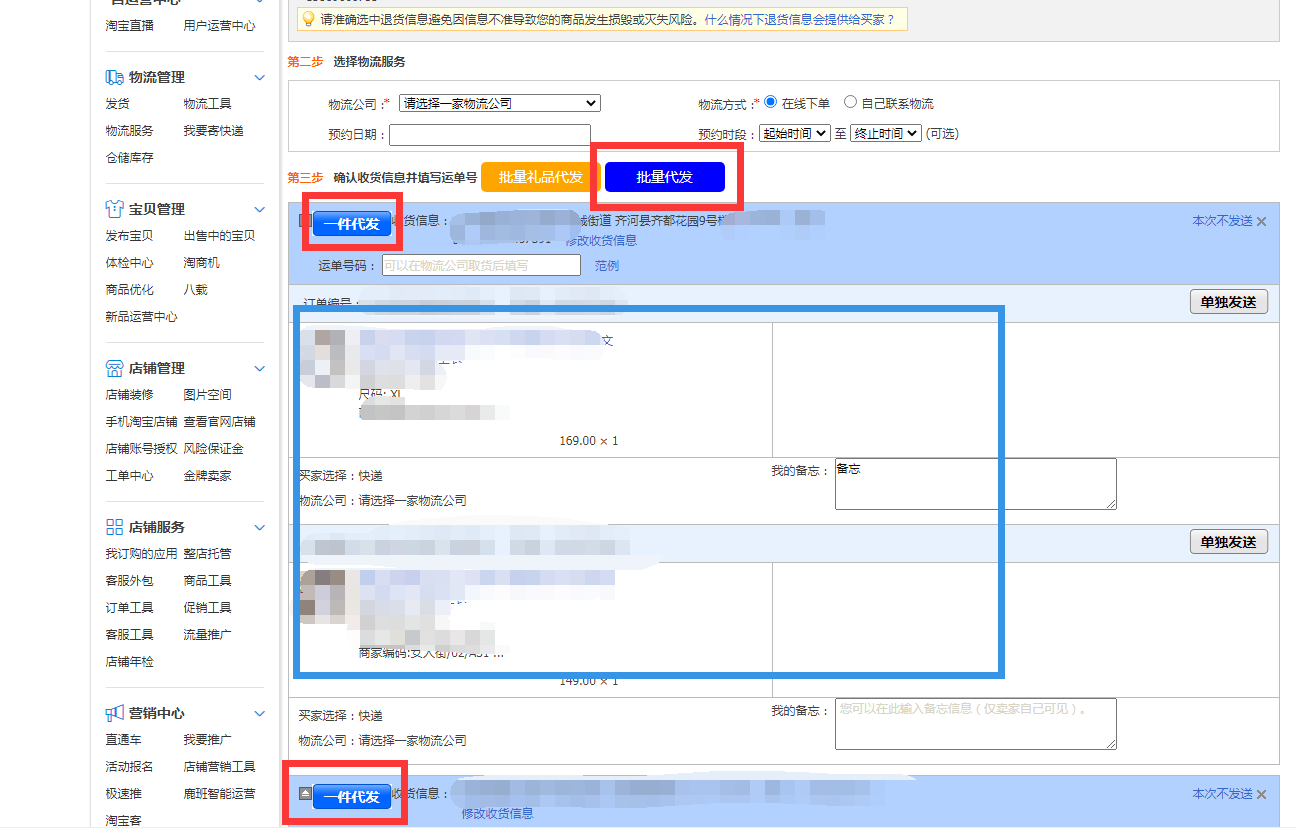
Task: Click the truck icon beside 物流管理
Action: (114, 77)
